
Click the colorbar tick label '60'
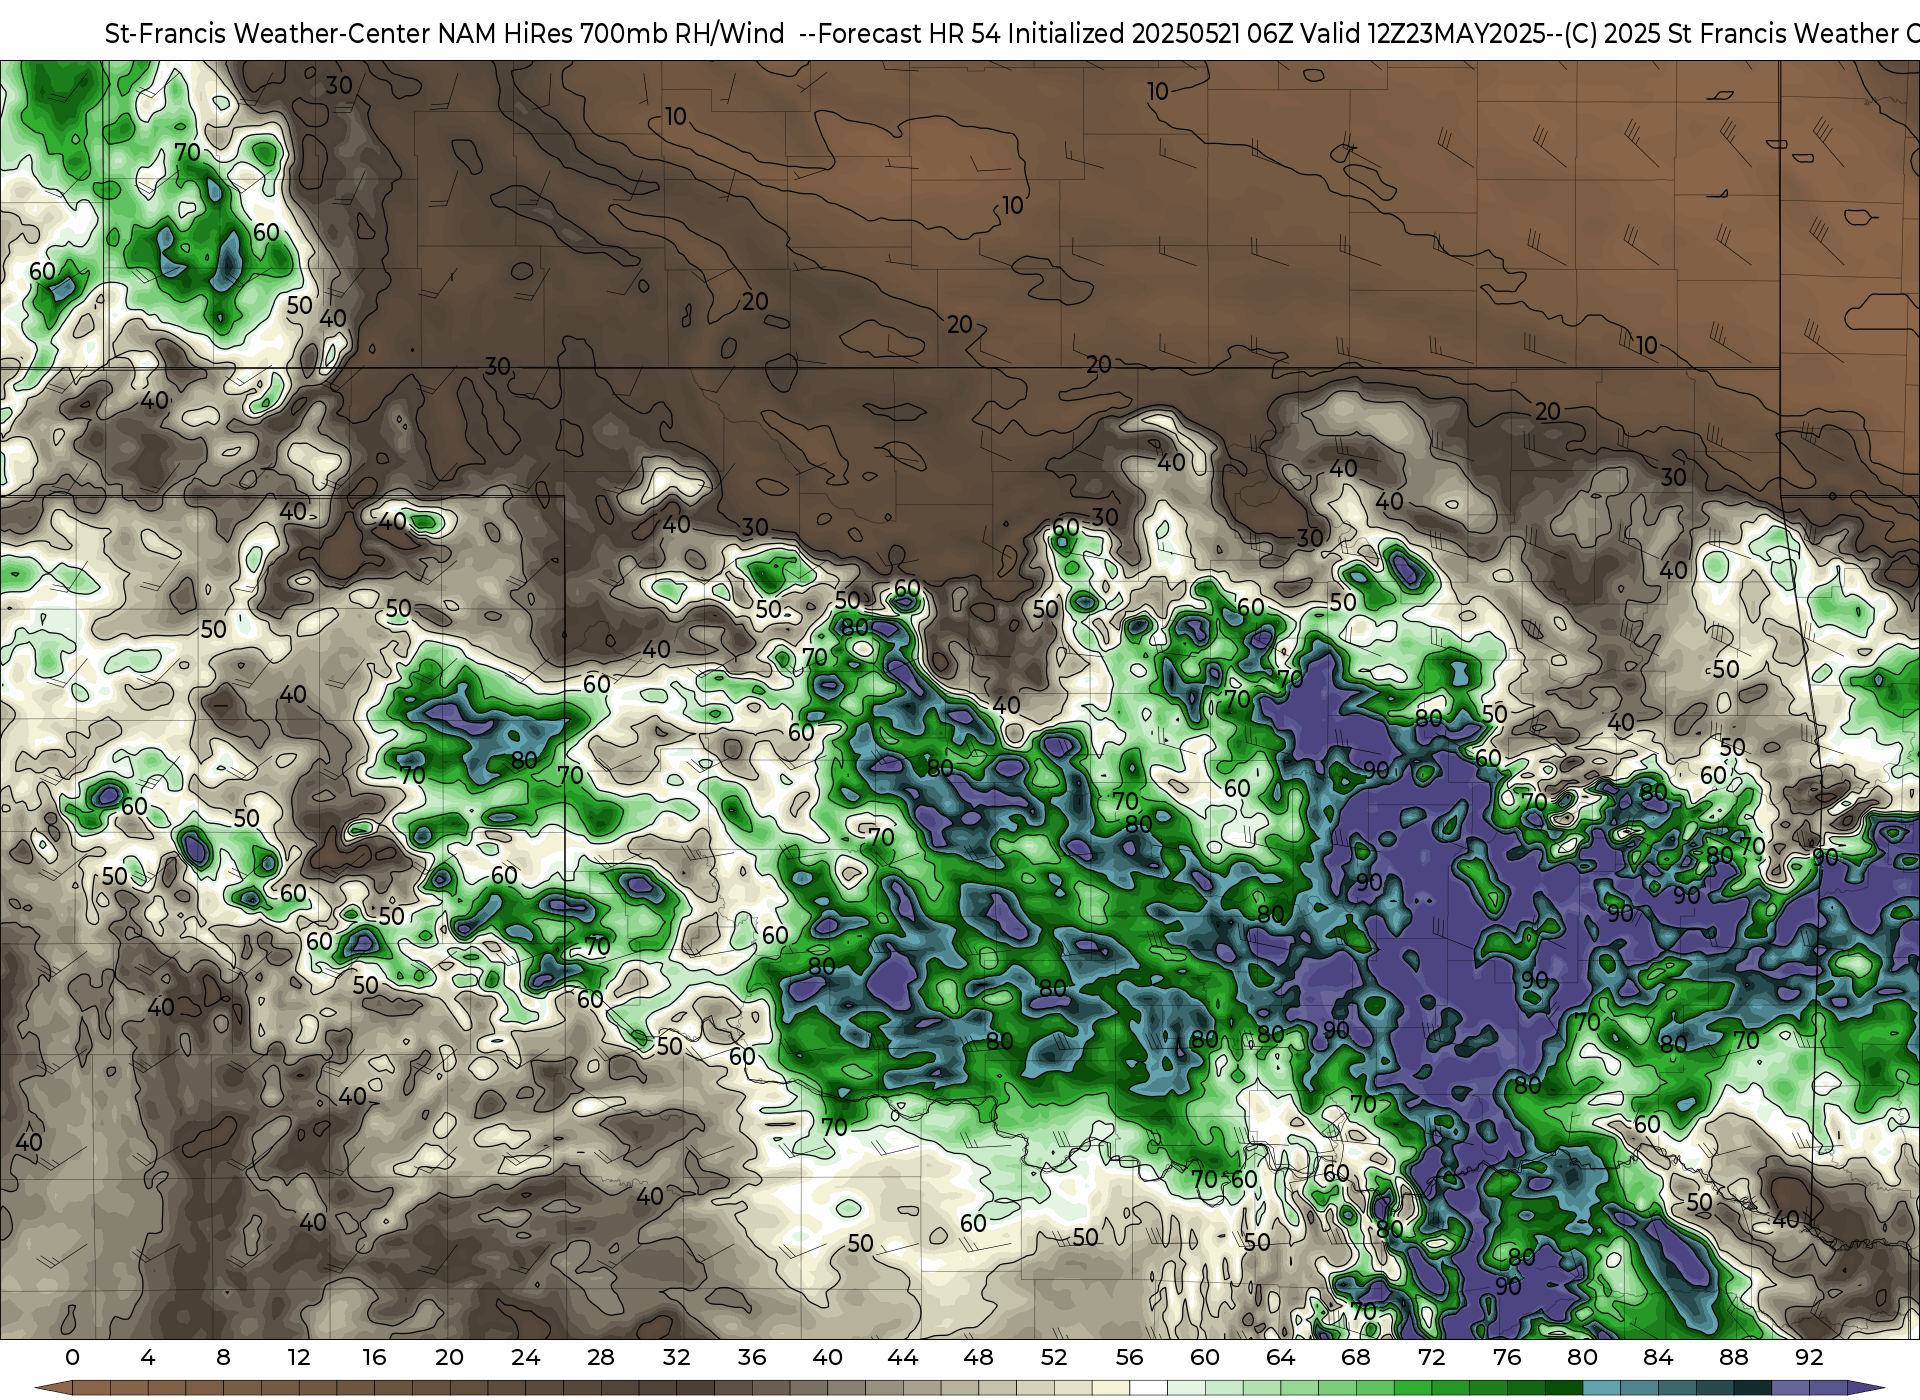pos(1205,1357)
